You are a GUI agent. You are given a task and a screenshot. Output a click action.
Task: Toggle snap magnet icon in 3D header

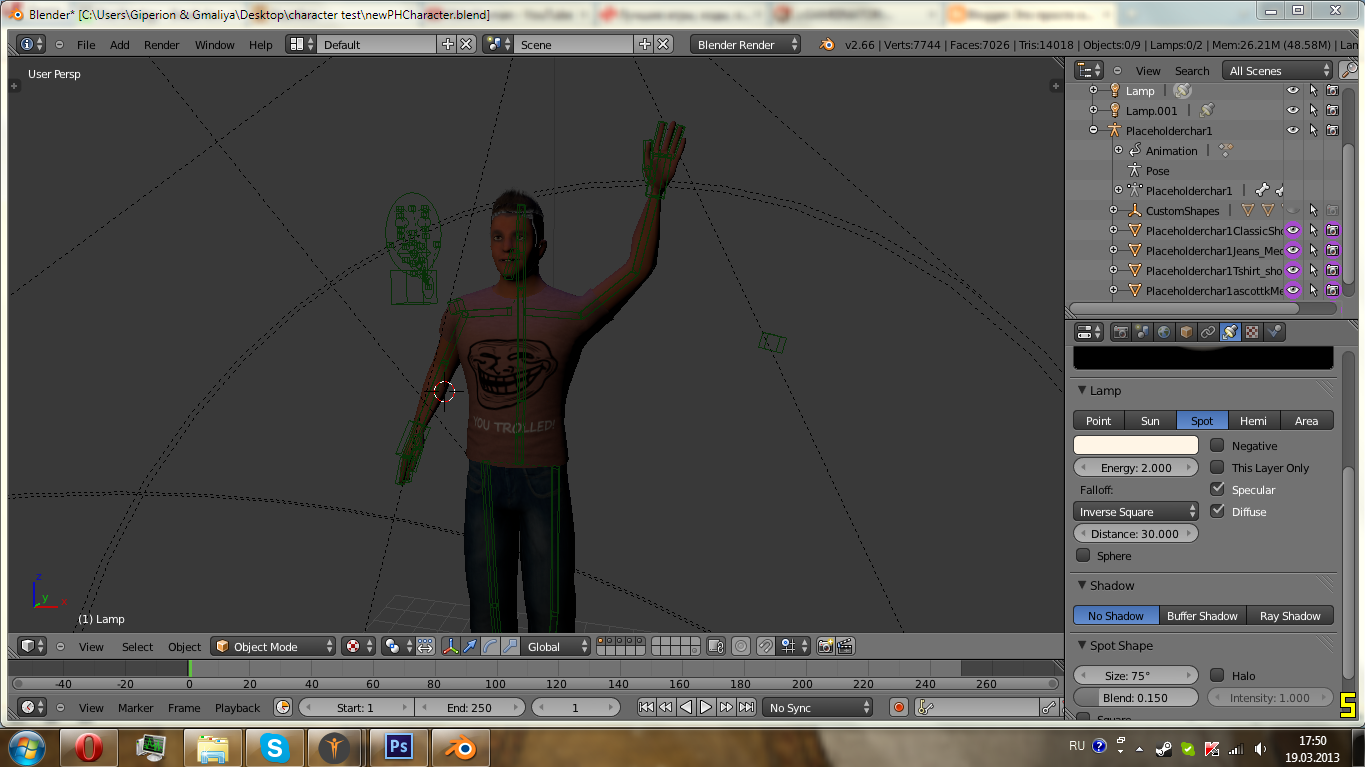click(765, 647)
